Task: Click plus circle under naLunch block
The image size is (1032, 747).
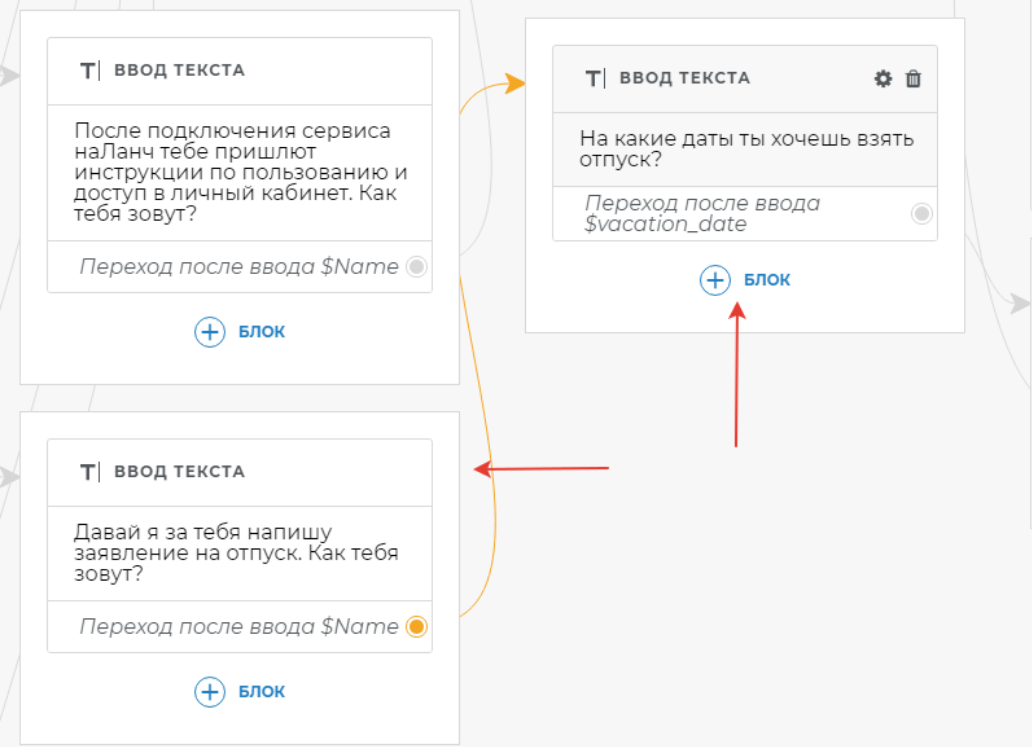Action: [x=209, y=332]
